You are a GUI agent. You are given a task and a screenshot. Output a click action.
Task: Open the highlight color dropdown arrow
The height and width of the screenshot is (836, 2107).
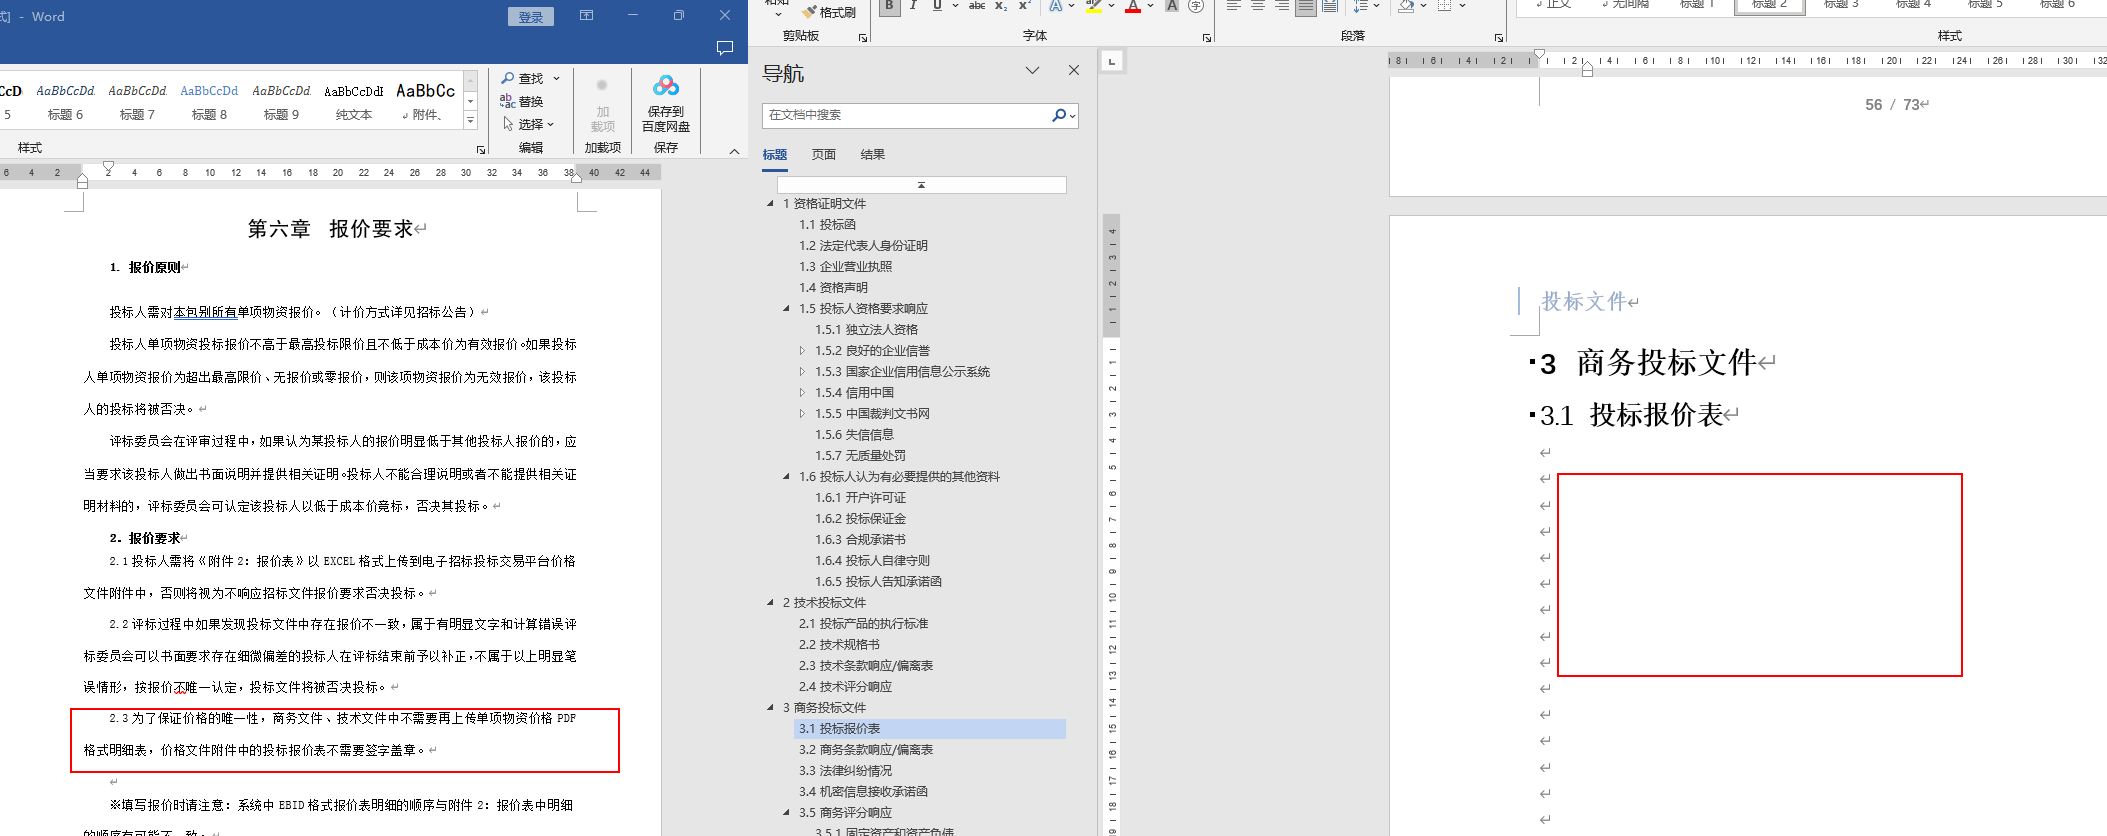[1111, 6]
